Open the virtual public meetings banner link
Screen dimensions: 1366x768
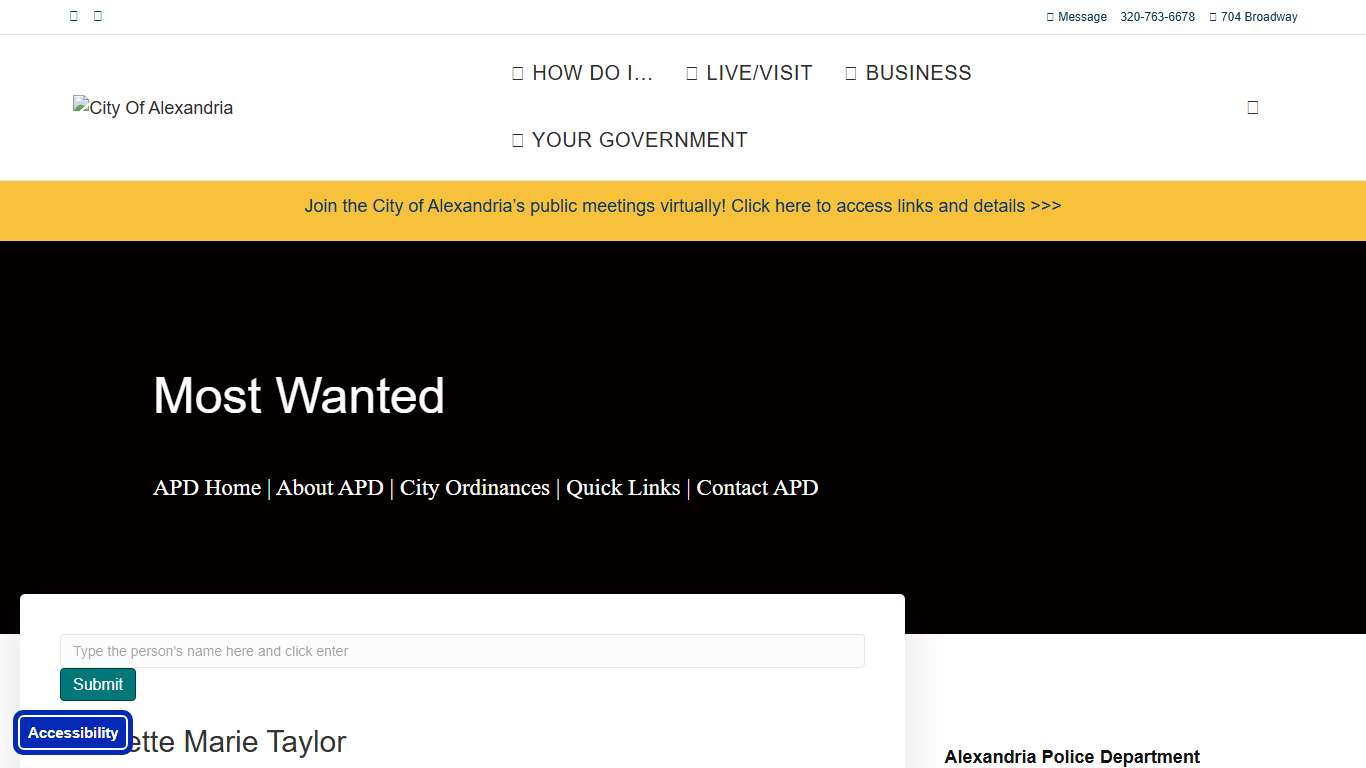683,206
